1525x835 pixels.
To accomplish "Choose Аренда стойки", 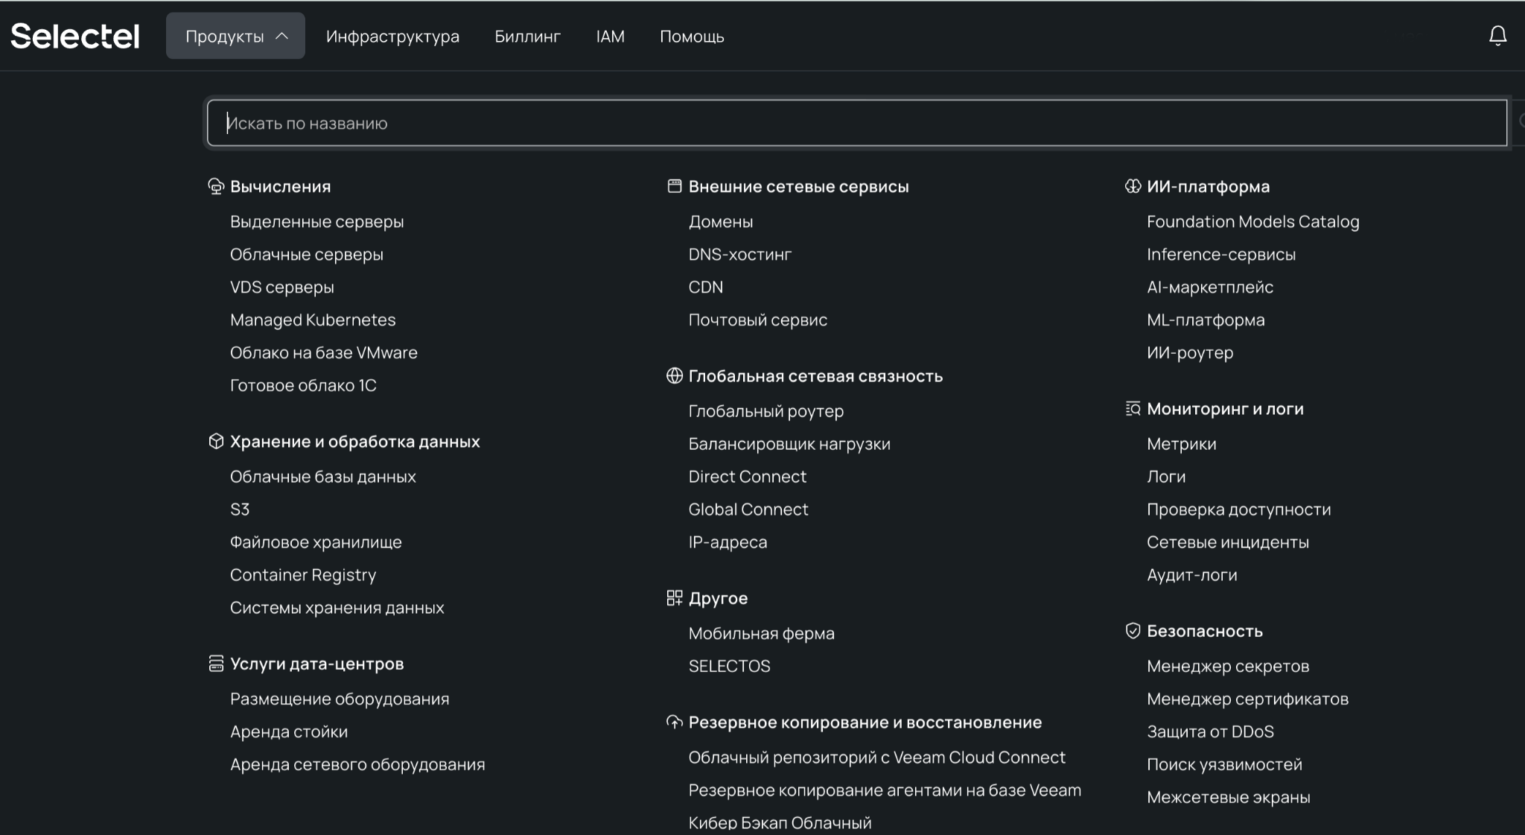I will click(x=289, y=731).
